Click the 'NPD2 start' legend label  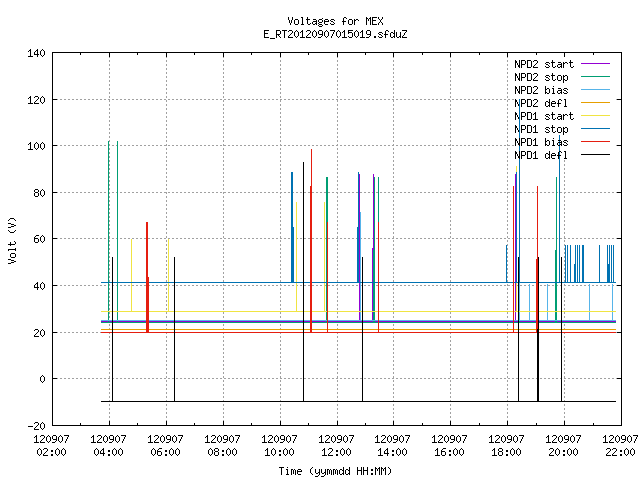click(x=544, y=64)
